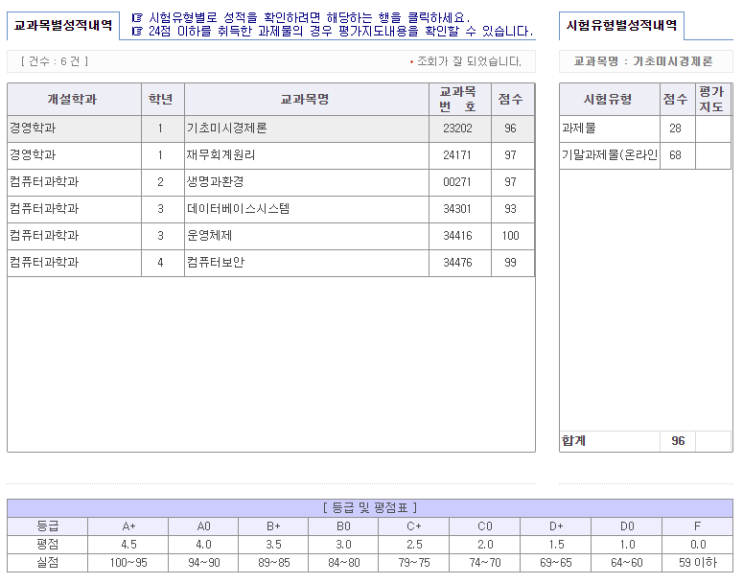The image size is (743, 584).
Task: Click the 합계 total value 96
Action: (x=678, y=441)
